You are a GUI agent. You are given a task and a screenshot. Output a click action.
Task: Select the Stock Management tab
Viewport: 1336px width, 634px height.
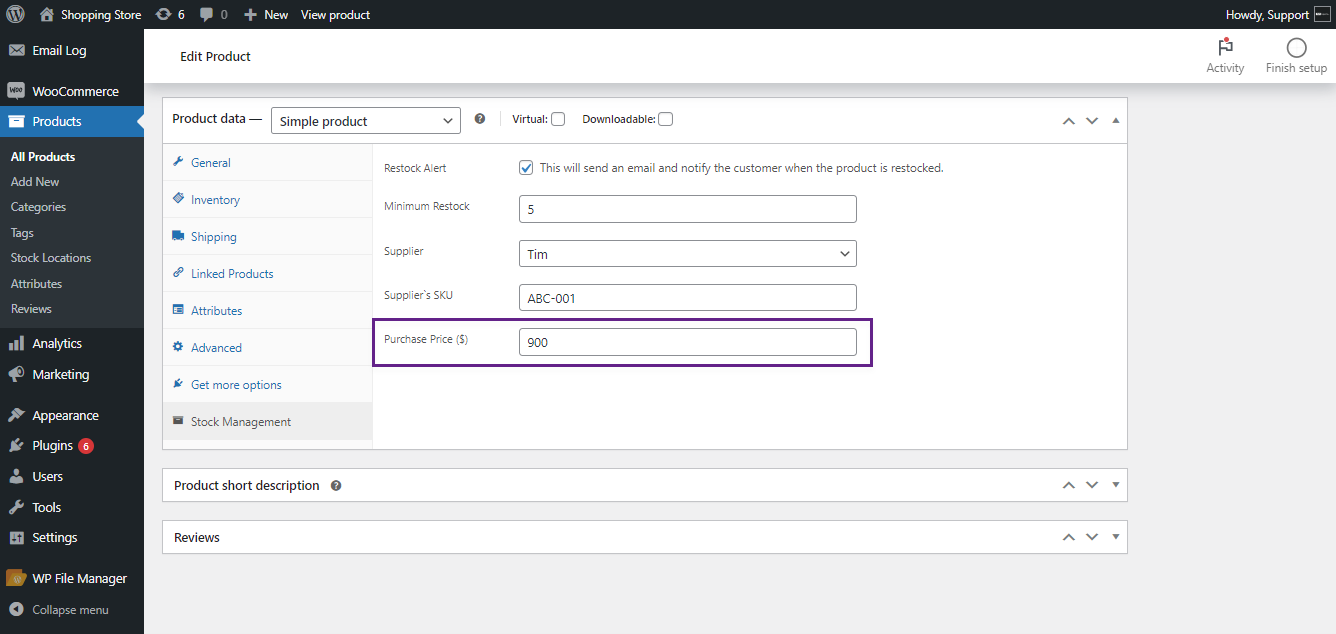(267, 421)
